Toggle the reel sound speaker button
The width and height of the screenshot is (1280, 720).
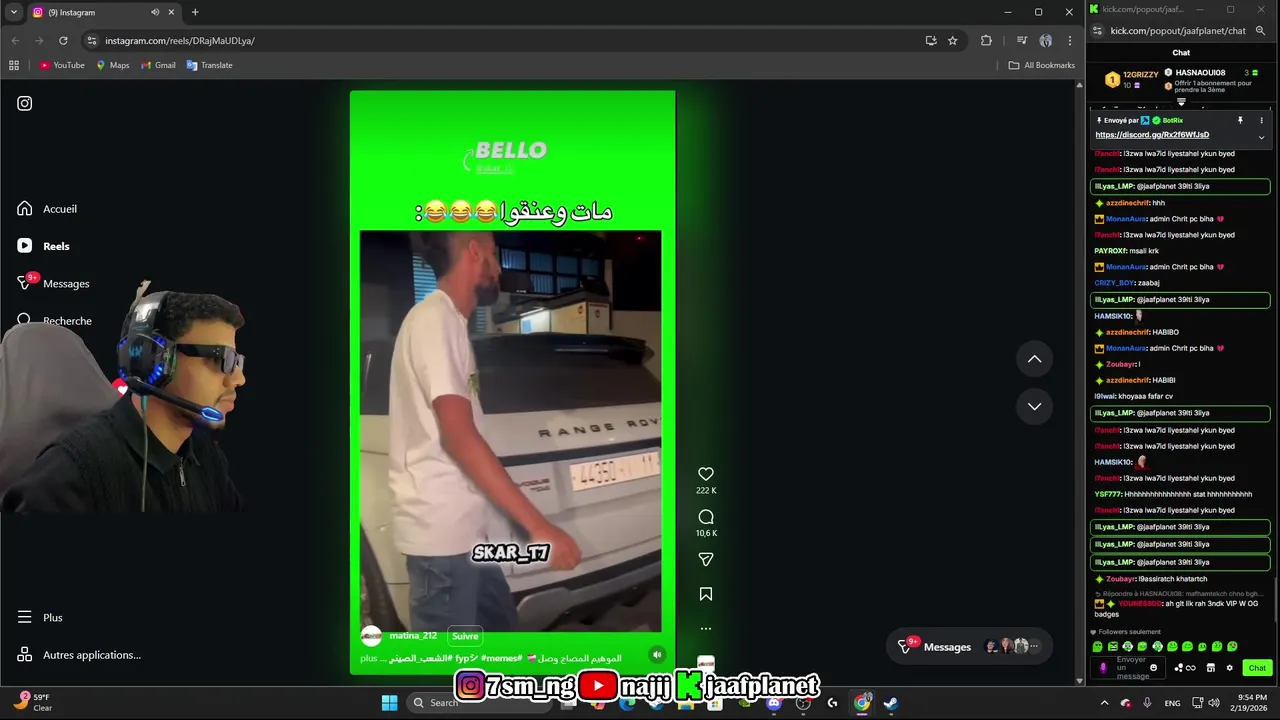pyautogui.click(x=657, y=655)
